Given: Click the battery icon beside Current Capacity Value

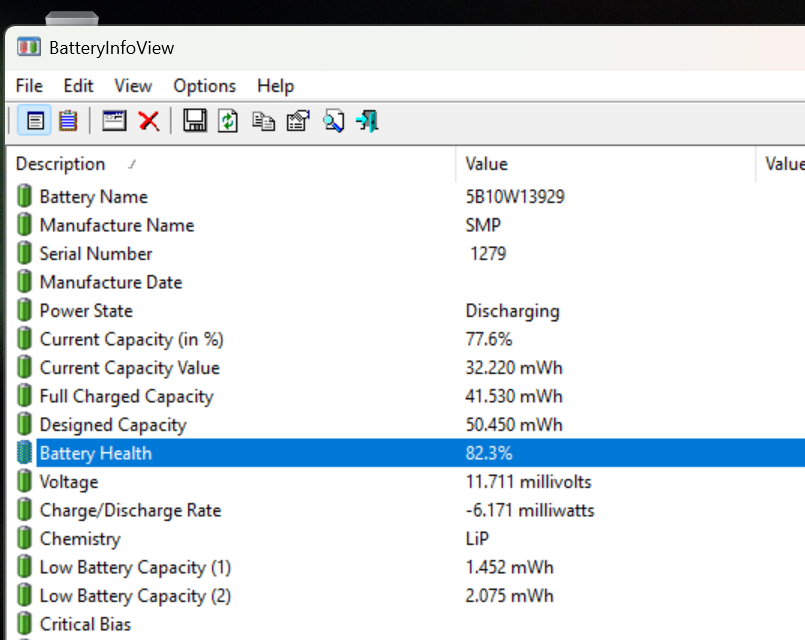Looking at the screenshot, I should 24,367.
